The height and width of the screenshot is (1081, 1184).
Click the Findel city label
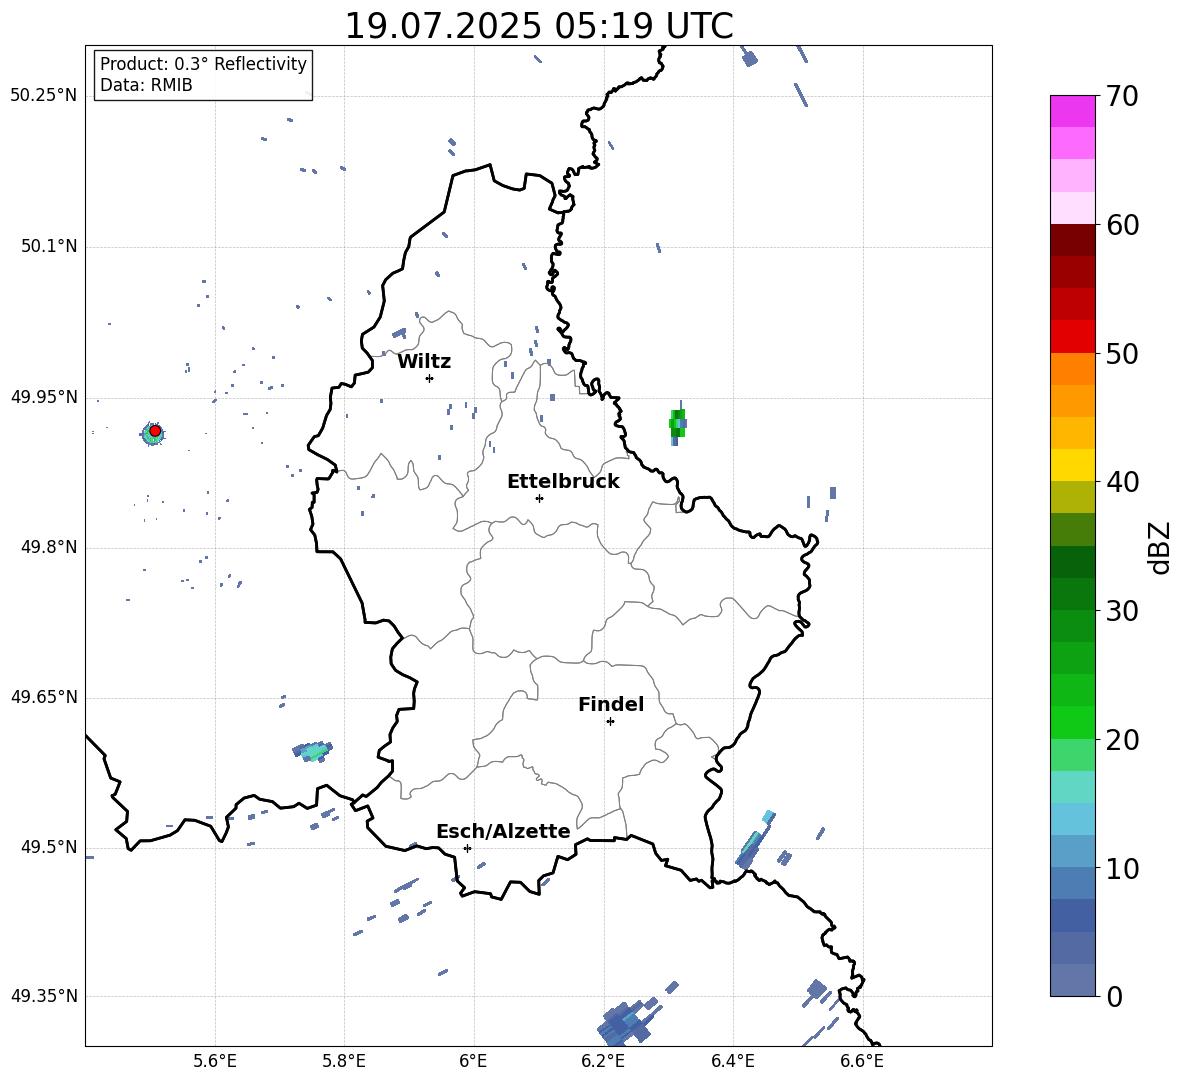[611, 704]
